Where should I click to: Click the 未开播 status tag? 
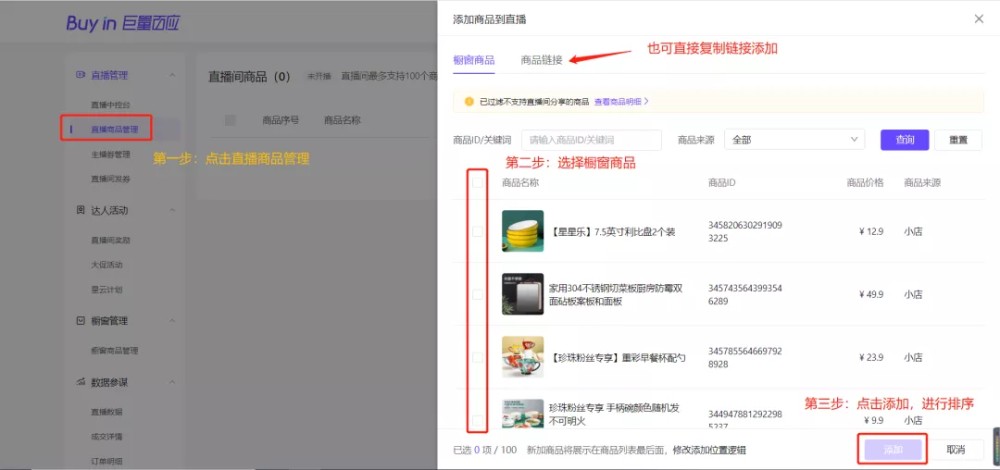[320, 77]
